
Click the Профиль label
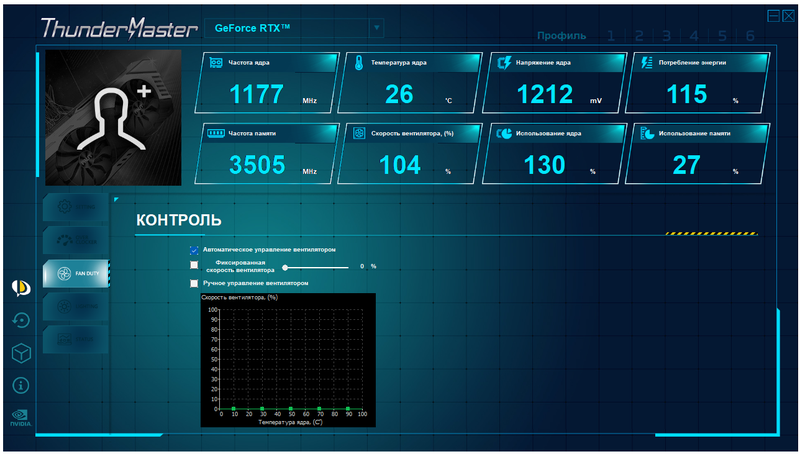[x=561, y=36]
